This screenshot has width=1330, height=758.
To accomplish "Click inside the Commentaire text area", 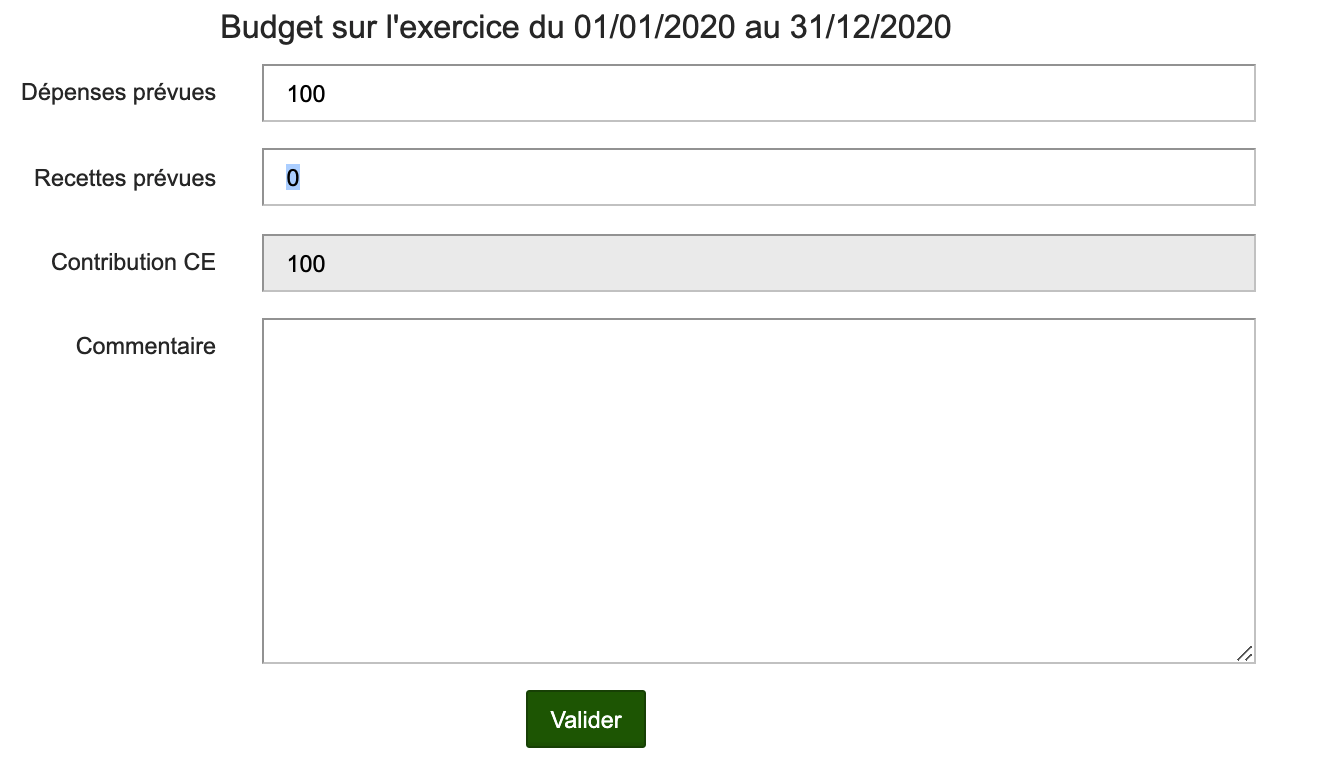I will (x=758, y=490).
